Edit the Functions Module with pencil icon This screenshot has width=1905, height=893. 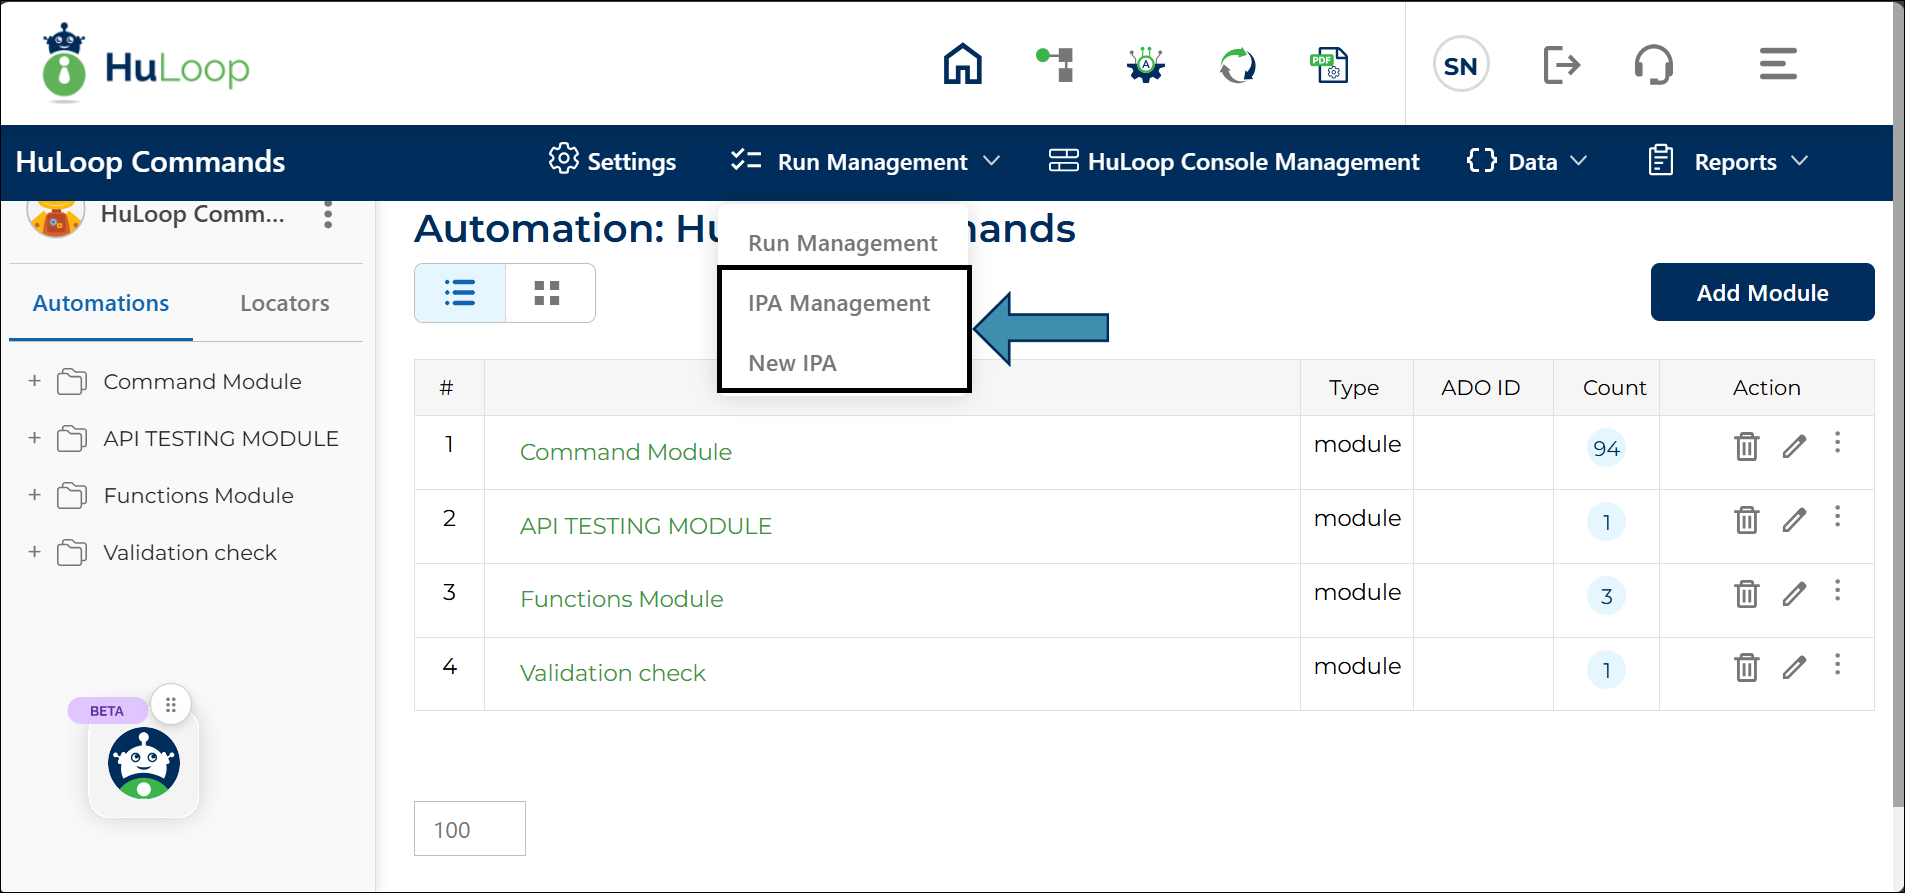pos(1794,594)
